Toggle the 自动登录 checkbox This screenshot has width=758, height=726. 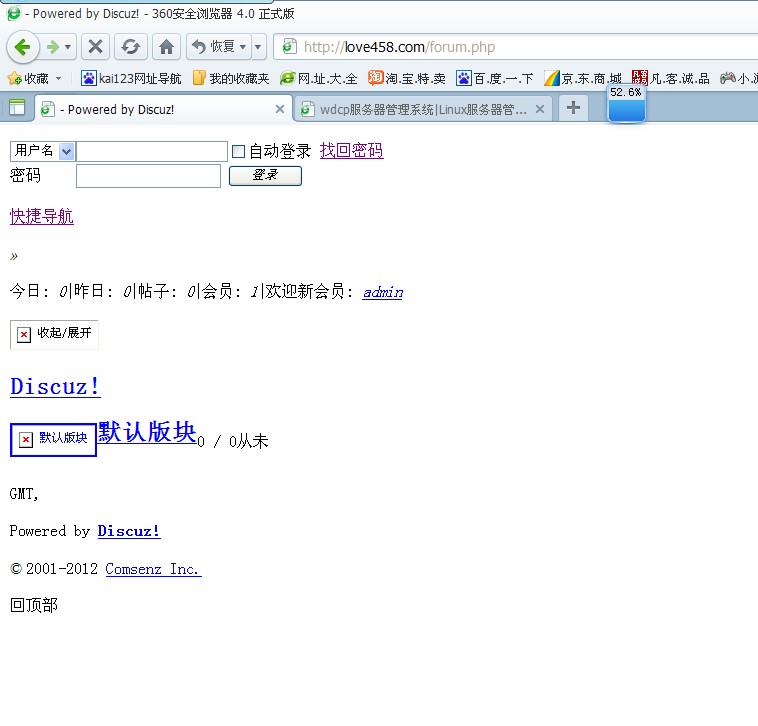click(238, 151)
